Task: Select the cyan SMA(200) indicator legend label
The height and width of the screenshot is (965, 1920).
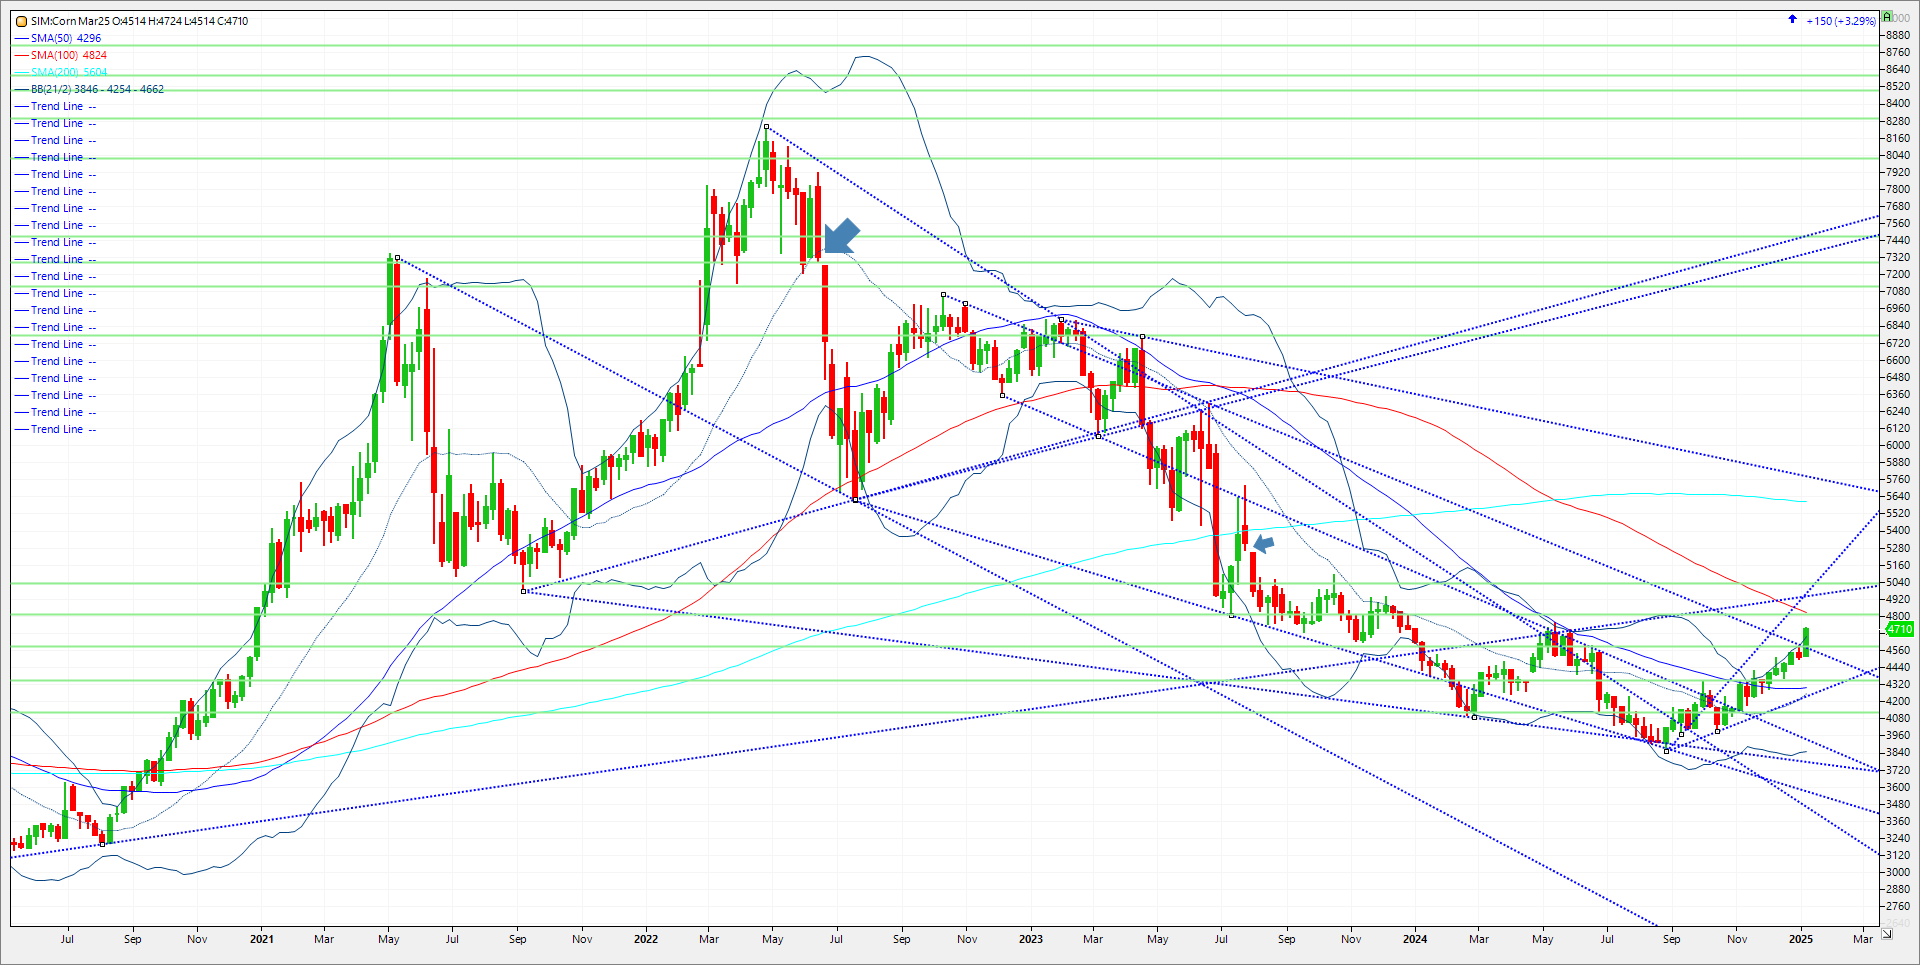Action: 68,72
